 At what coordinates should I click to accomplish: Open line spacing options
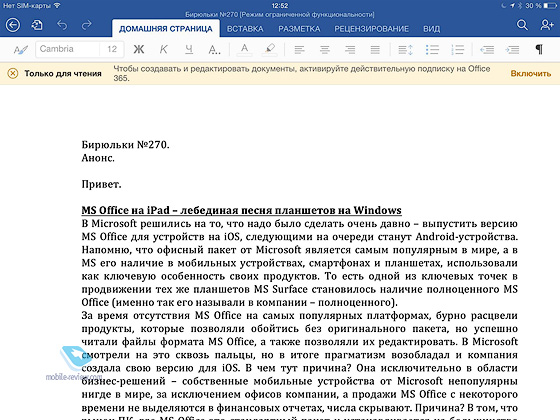405,49
